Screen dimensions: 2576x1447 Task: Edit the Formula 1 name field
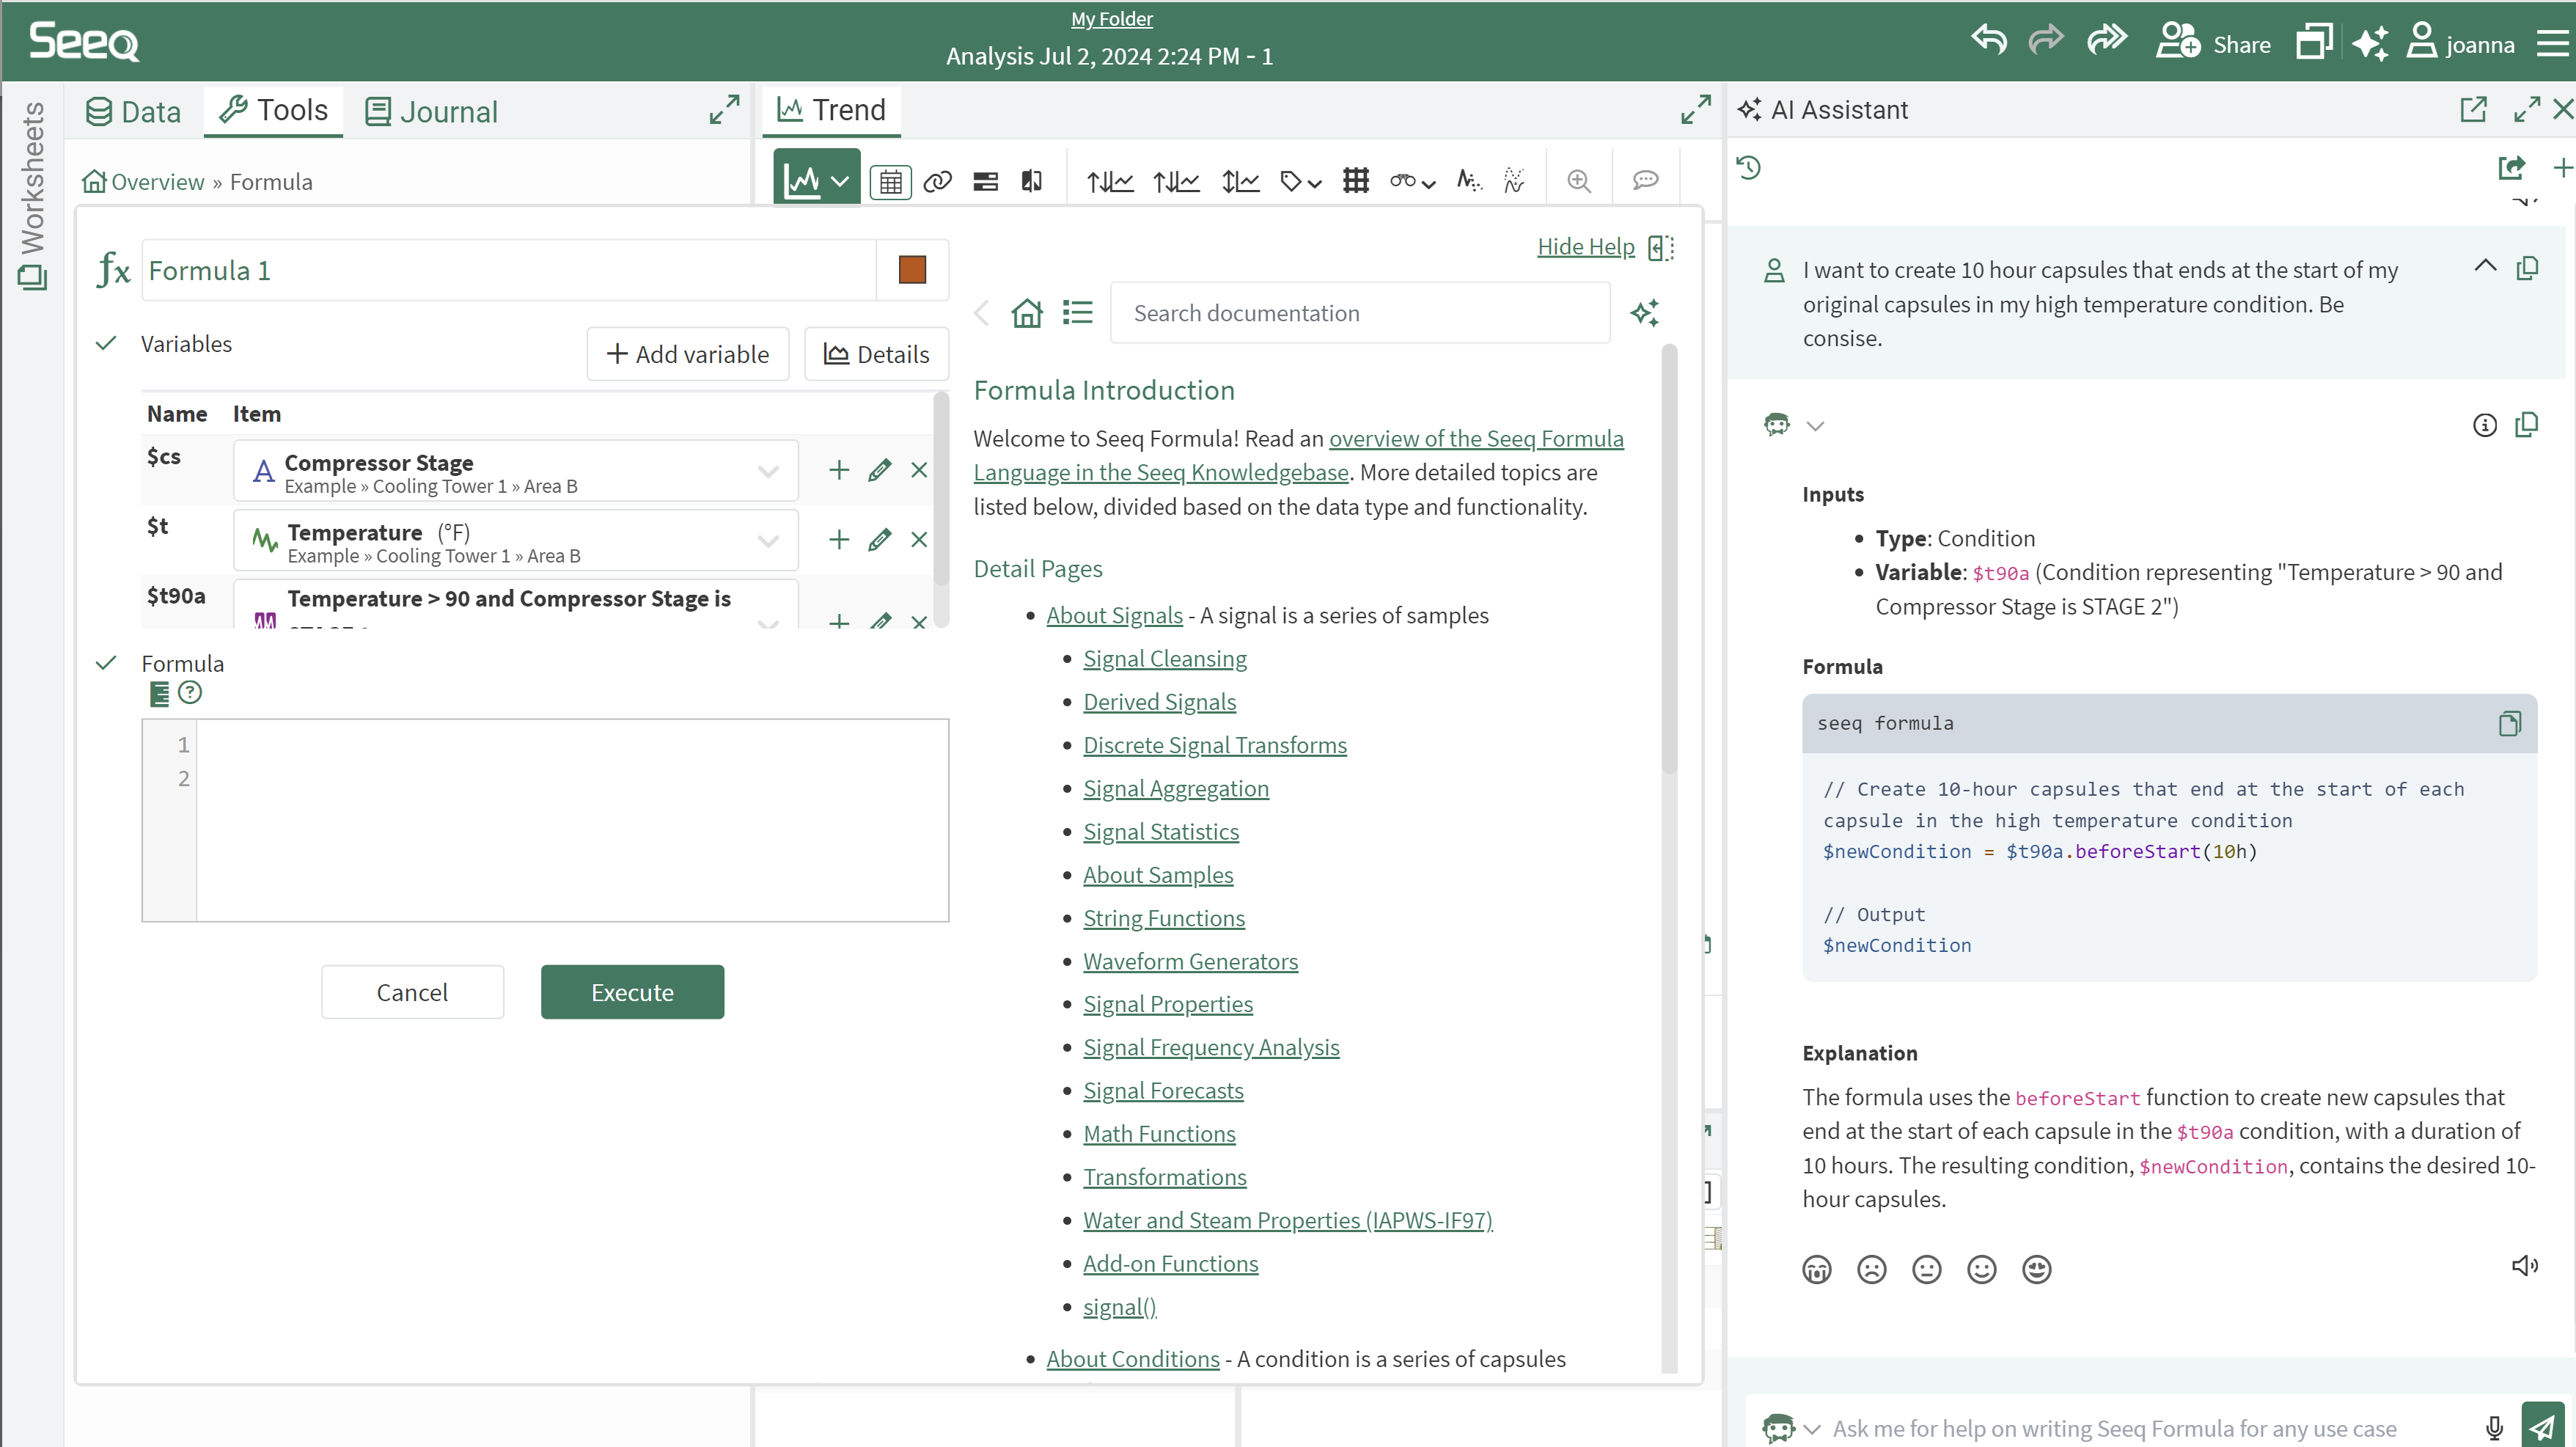point(508,270)
